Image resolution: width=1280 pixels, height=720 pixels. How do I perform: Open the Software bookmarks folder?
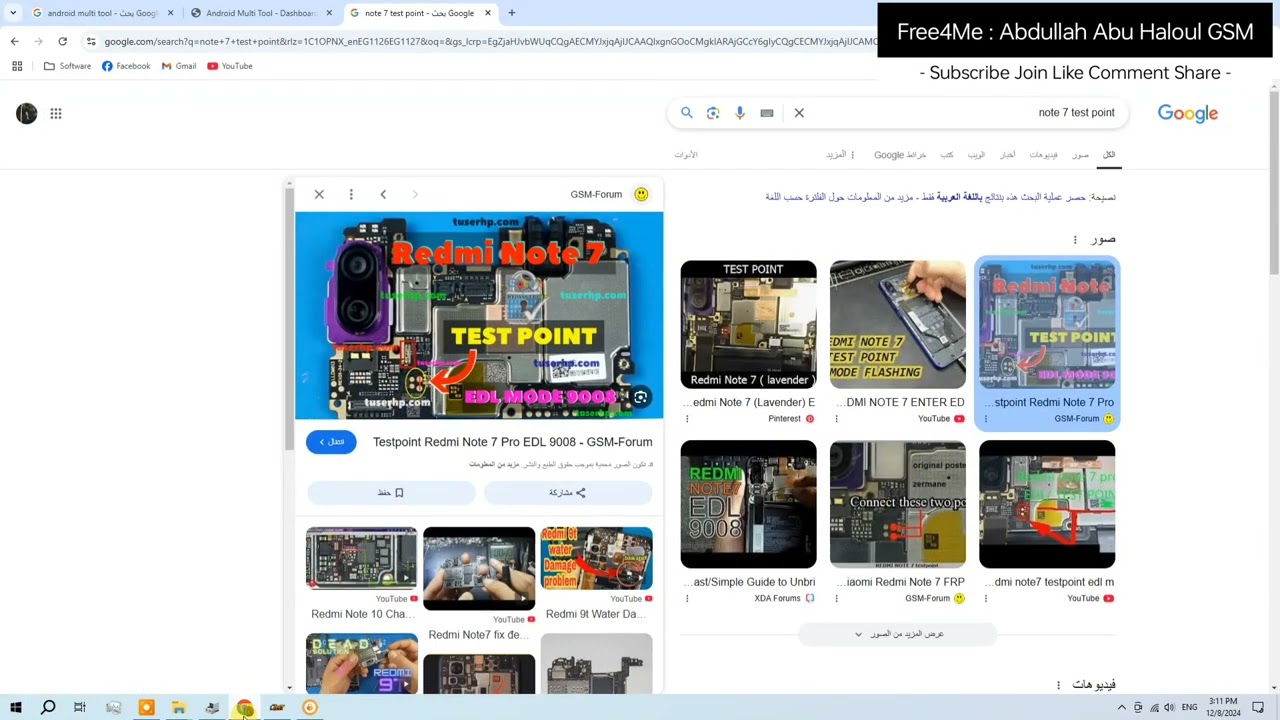click(x=67, y=66)
